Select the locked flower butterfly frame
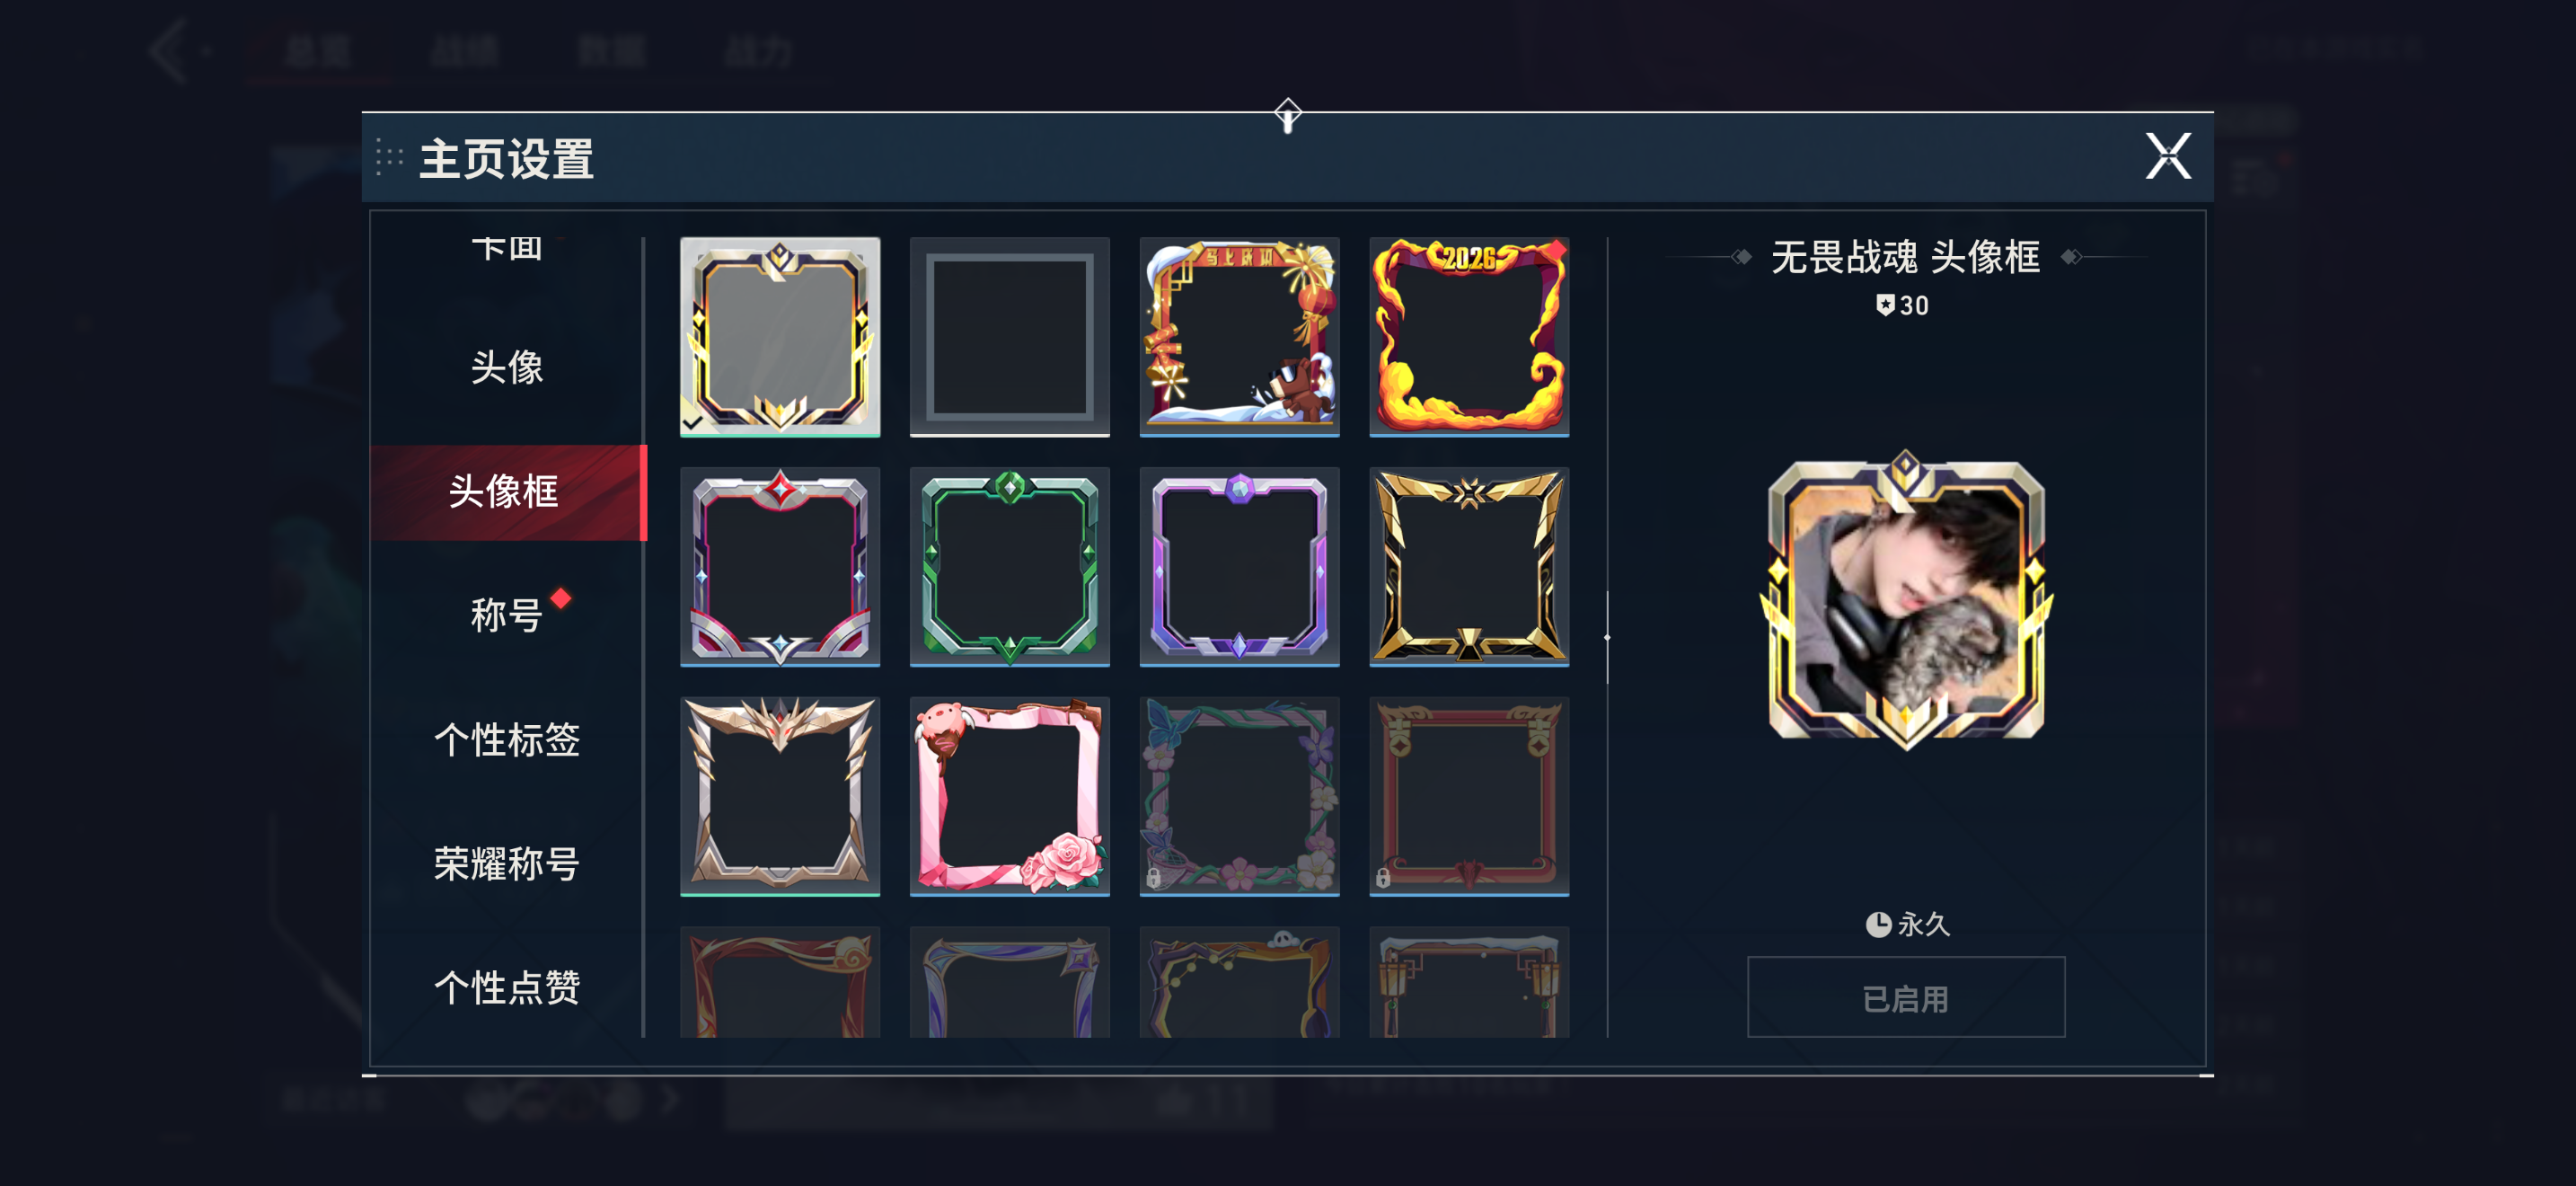 tap(1239, 796)
